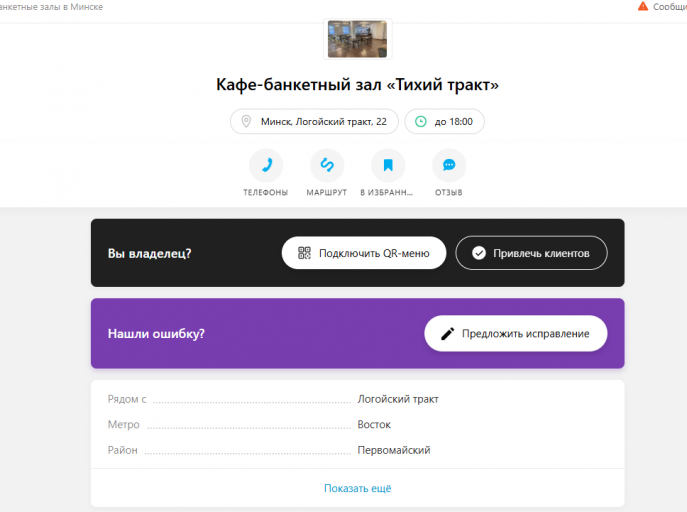Open address Минск, Логойский тракт, 22
687x512 pixels.
pyautogui.click(x=314, y=121)
